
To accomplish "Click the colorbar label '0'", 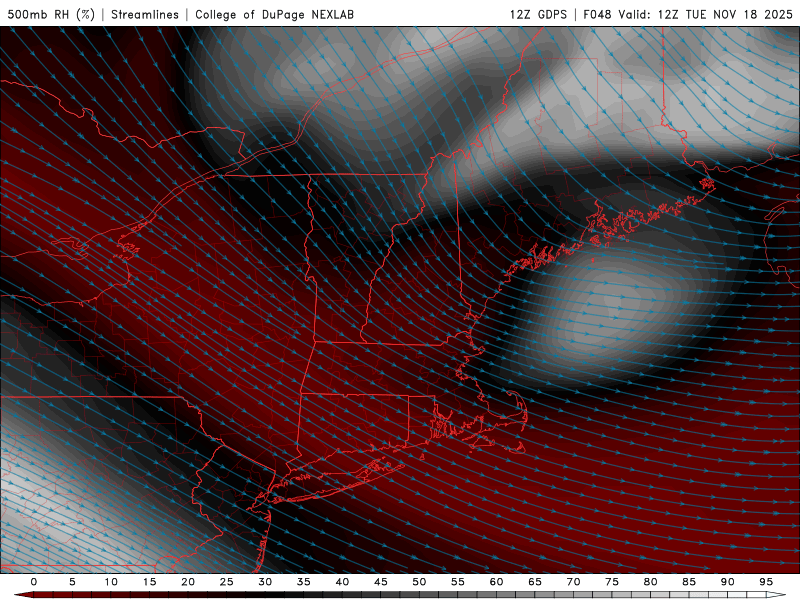I will coord(34,582).
